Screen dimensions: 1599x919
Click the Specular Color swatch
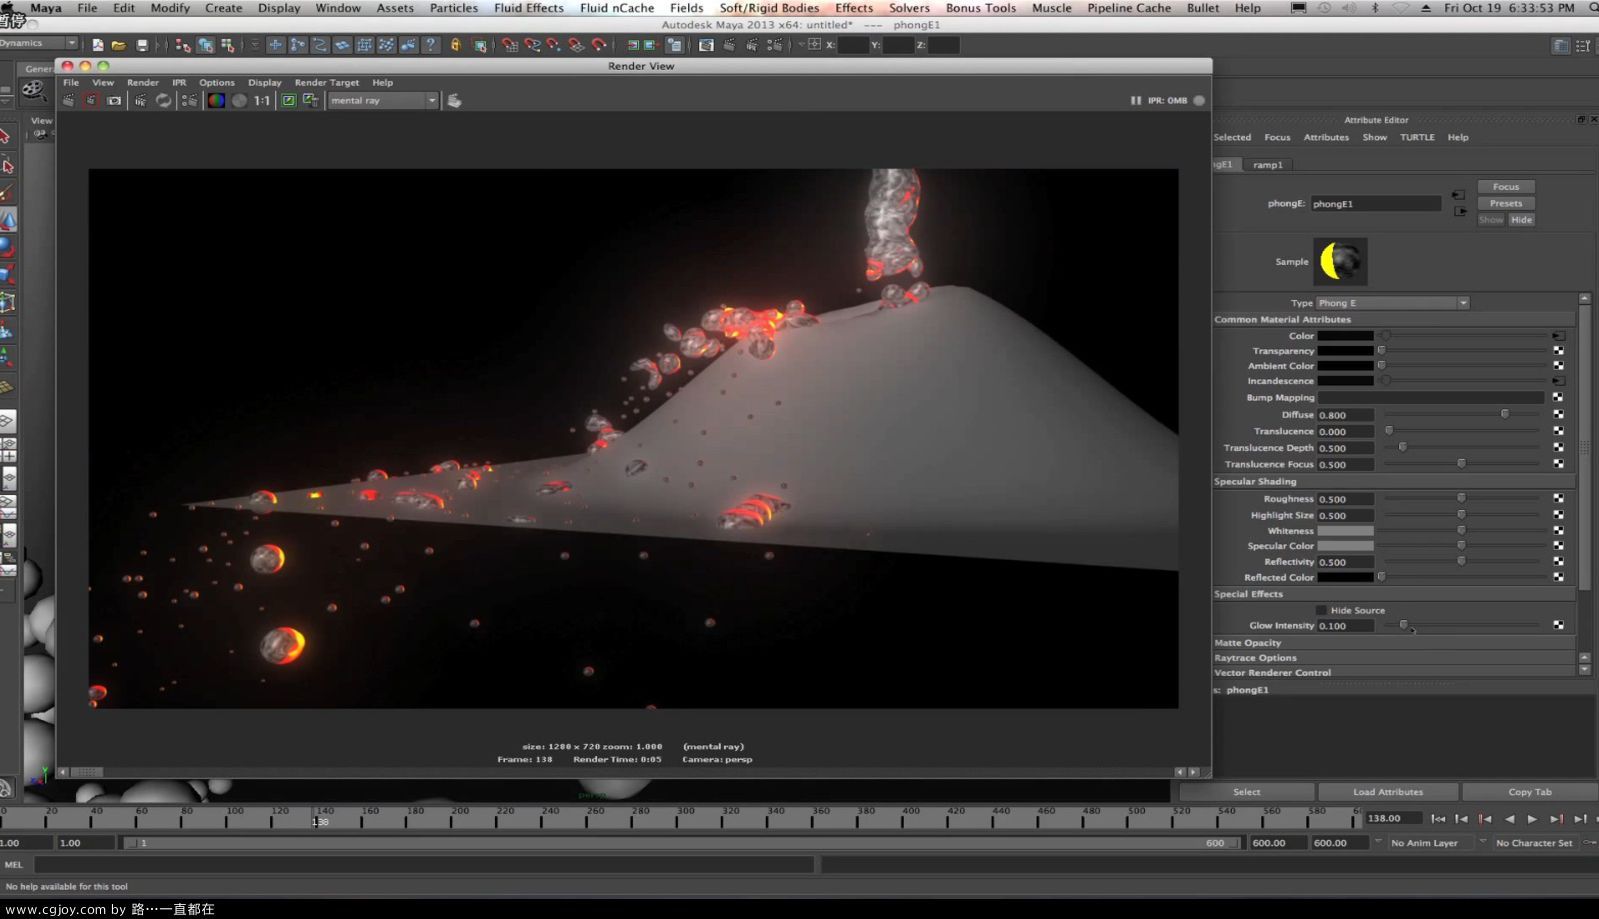[x=1345, y=546]
